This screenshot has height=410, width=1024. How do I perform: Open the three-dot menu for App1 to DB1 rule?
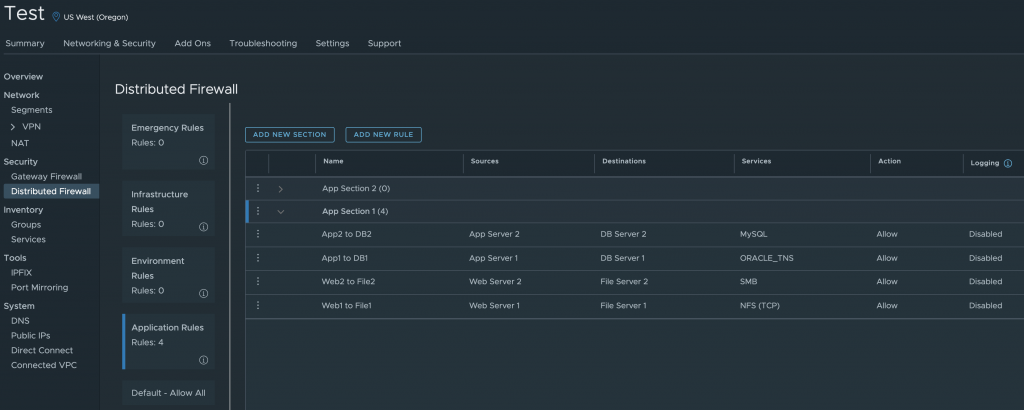tap(257, 258)
